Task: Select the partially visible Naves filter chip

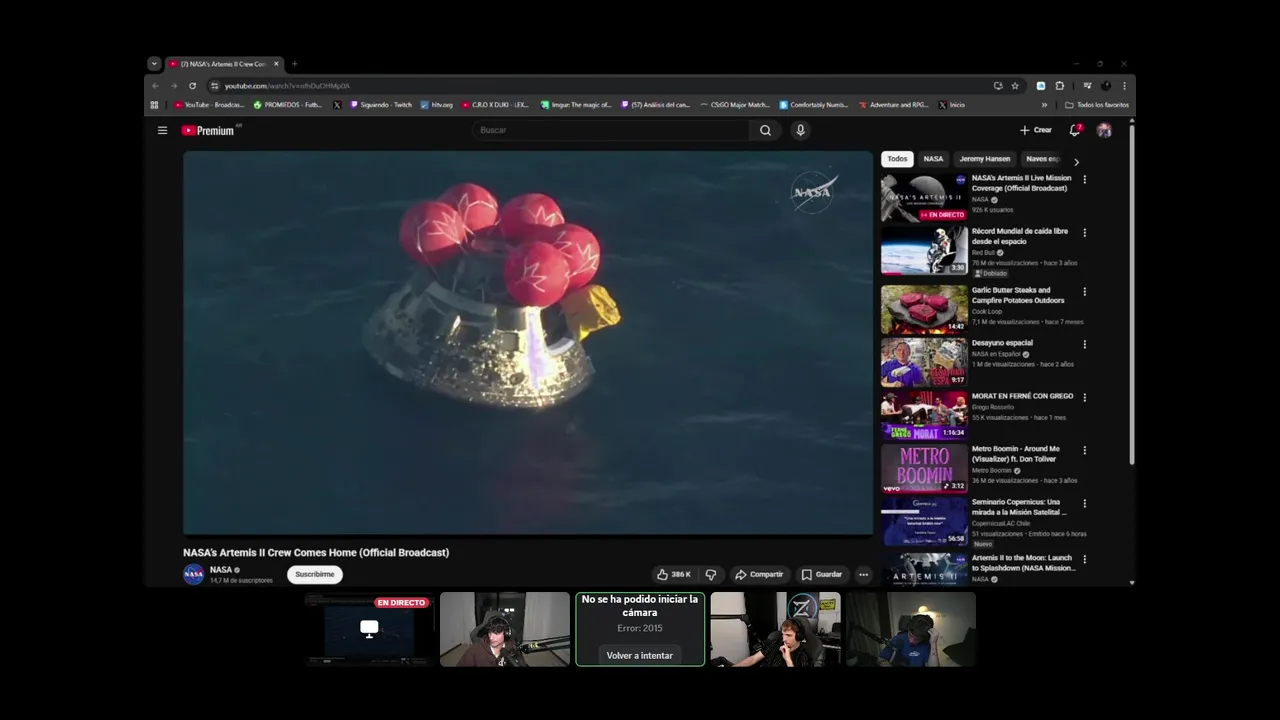Action: pyautogui.click(x=1042, y=159)
